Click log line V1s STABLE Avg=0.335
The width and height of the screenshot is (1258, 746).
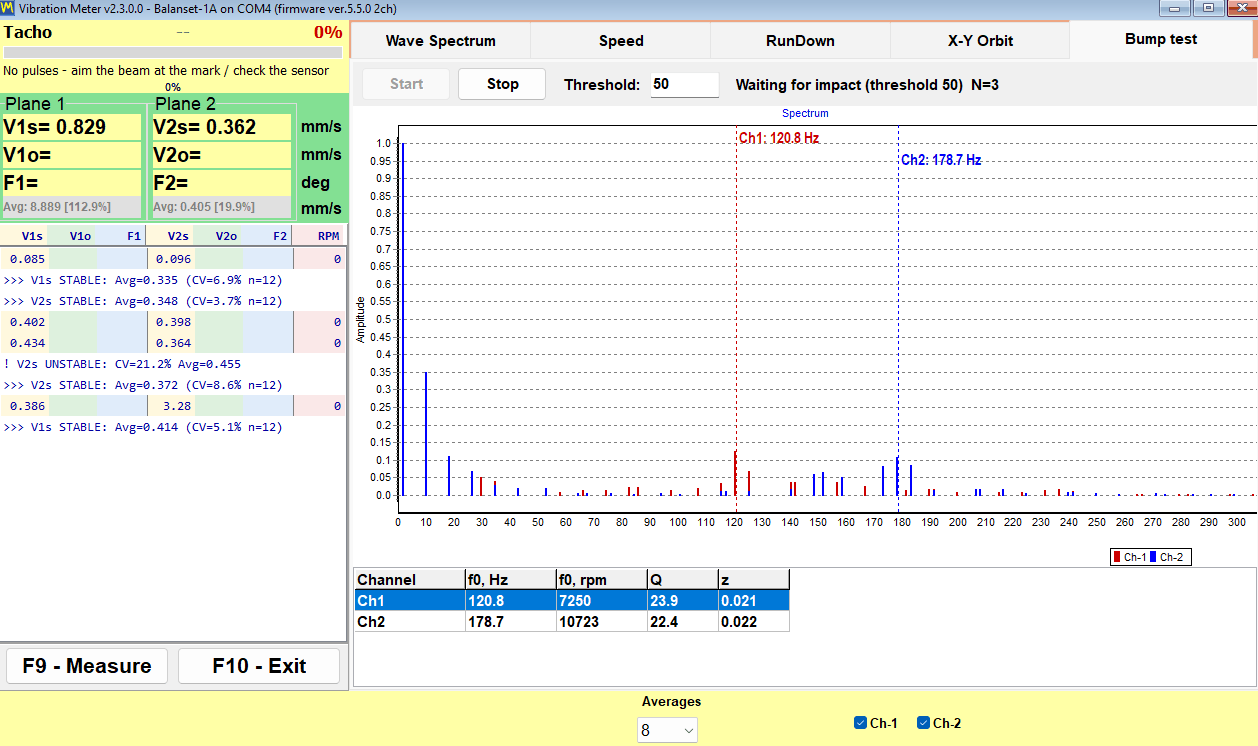[x=143, y=280]
